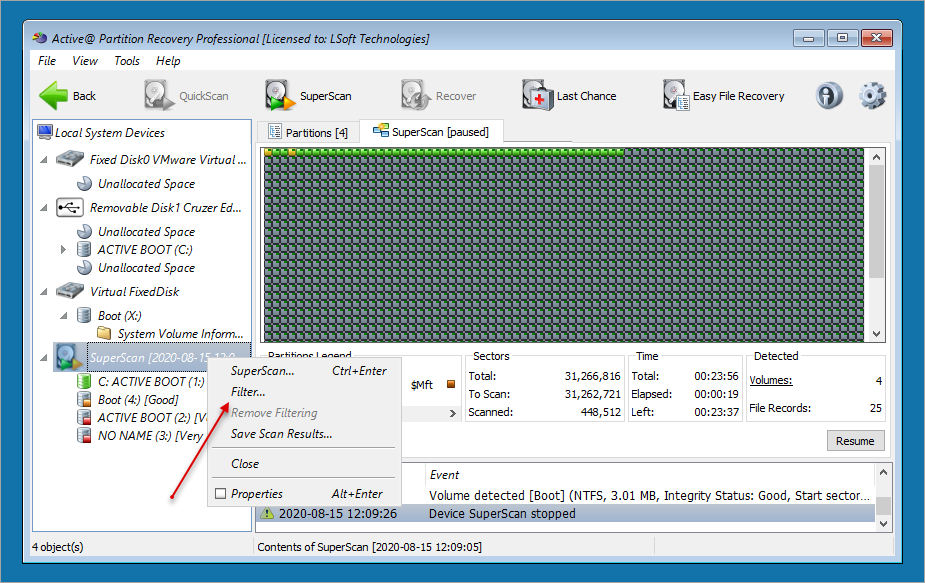Open the View menu

click(85, 61)
